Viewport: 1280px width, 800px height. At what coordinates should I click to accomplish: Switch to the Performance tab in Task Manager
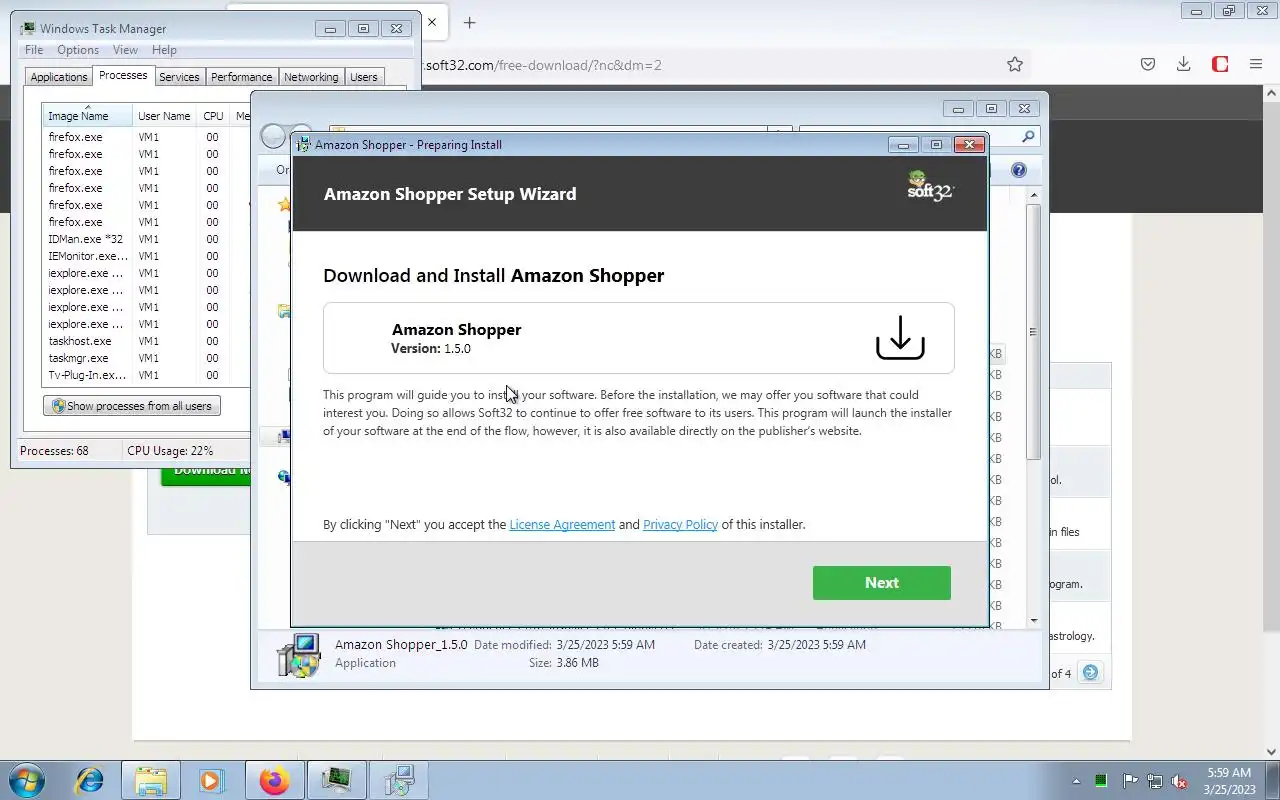coord(241,77)
